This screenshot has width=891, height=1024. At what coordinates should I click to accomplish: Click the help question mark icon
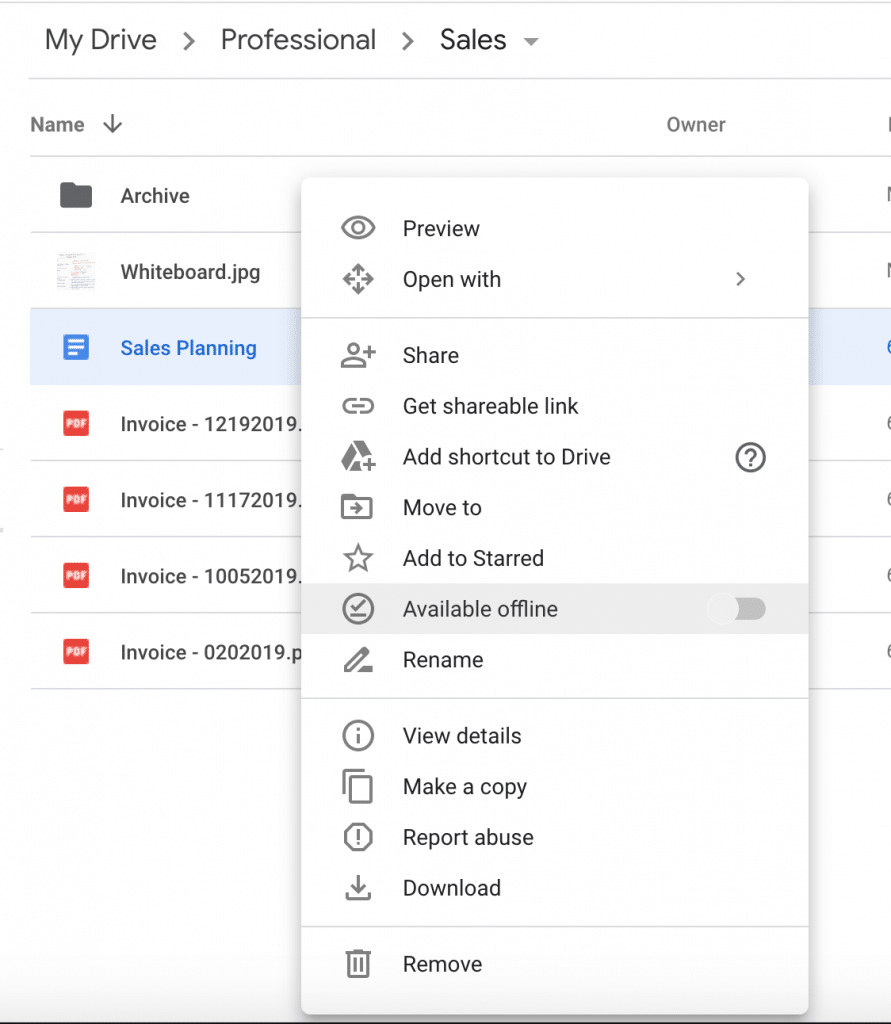click(x=750, y=458)
